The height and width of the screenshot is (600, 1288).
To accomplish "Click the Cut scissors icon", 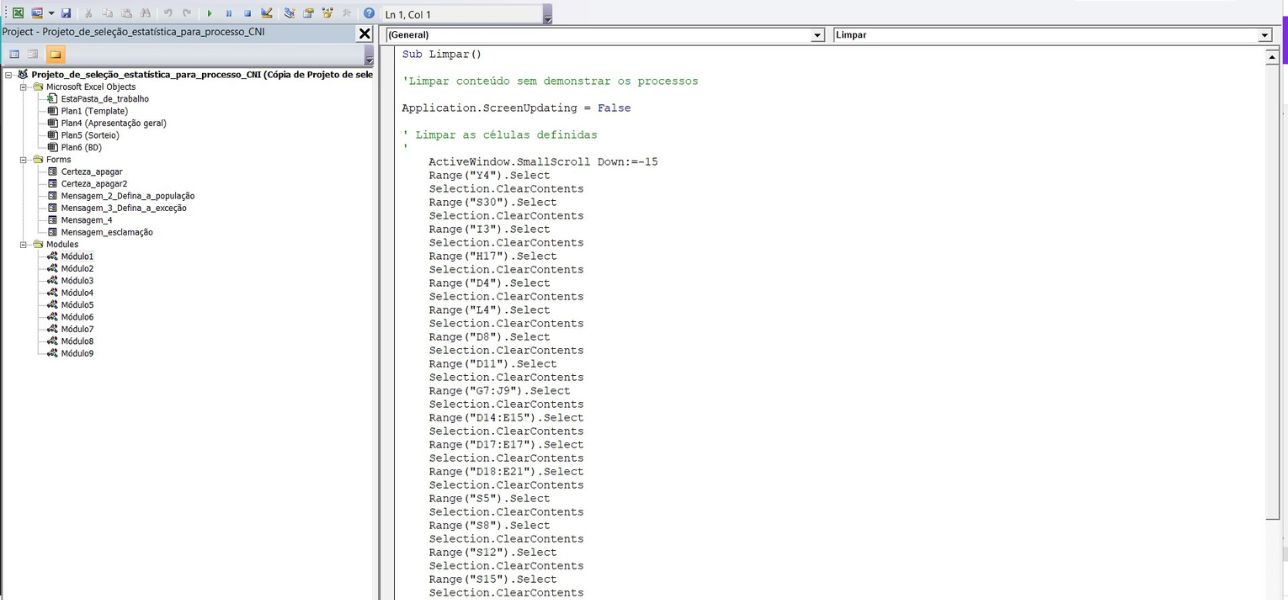I will tap(89, 13).
